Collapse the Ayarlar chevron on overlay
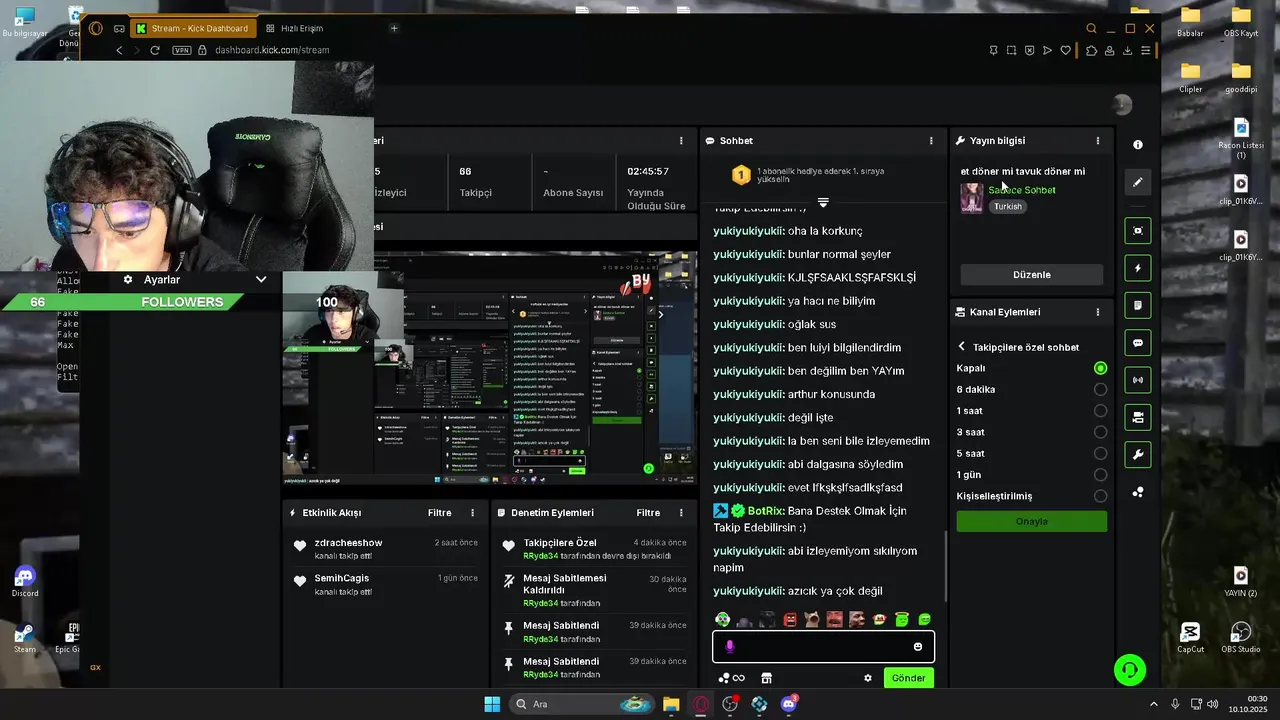 [261, 280]
